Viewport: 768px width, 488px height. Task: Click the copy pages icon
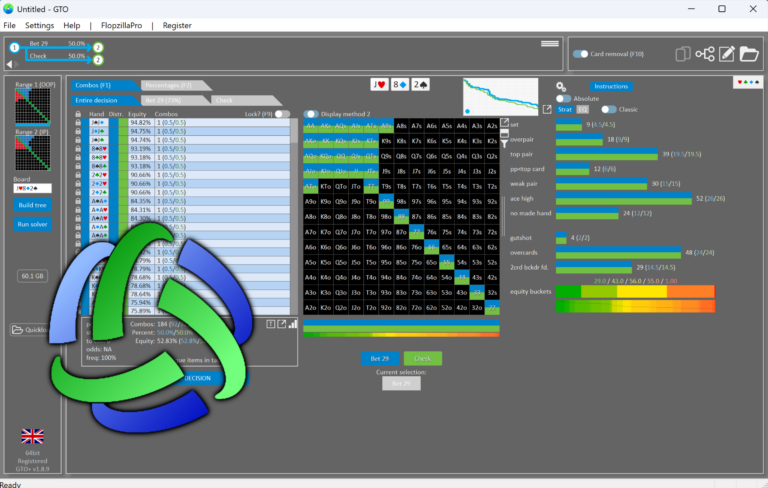(683, 54)
